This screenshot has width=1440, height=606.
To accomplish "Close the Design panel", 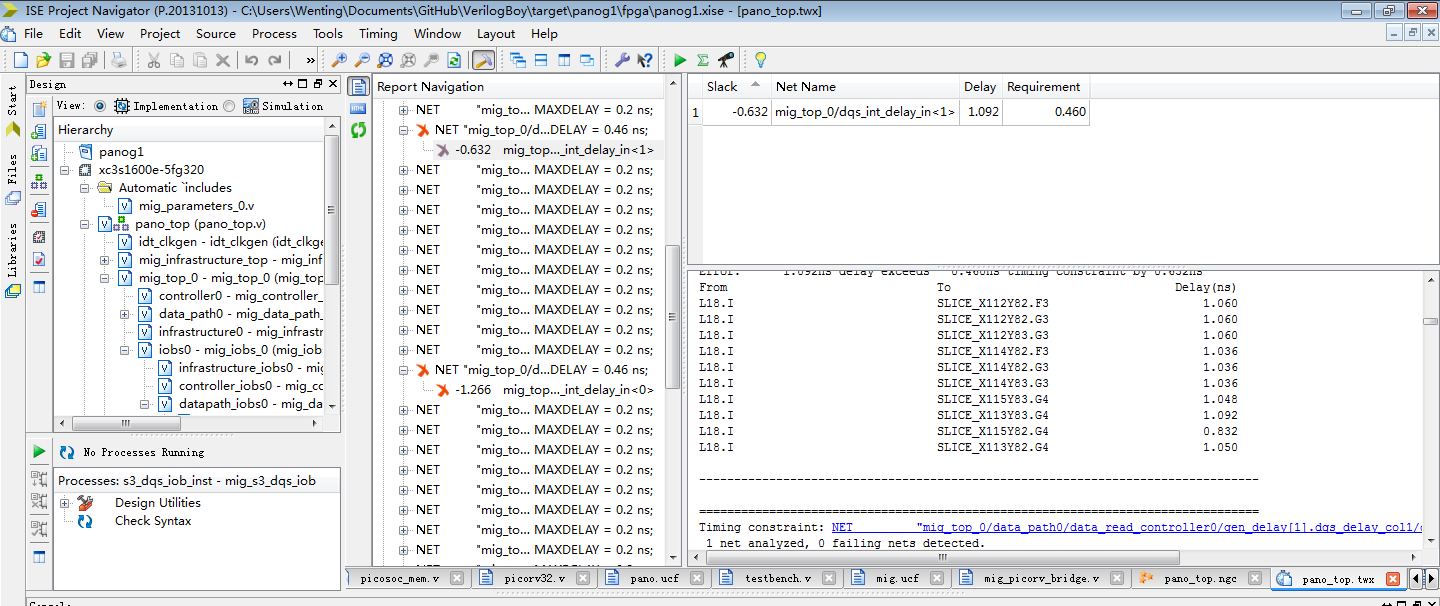I will [334, 84].
